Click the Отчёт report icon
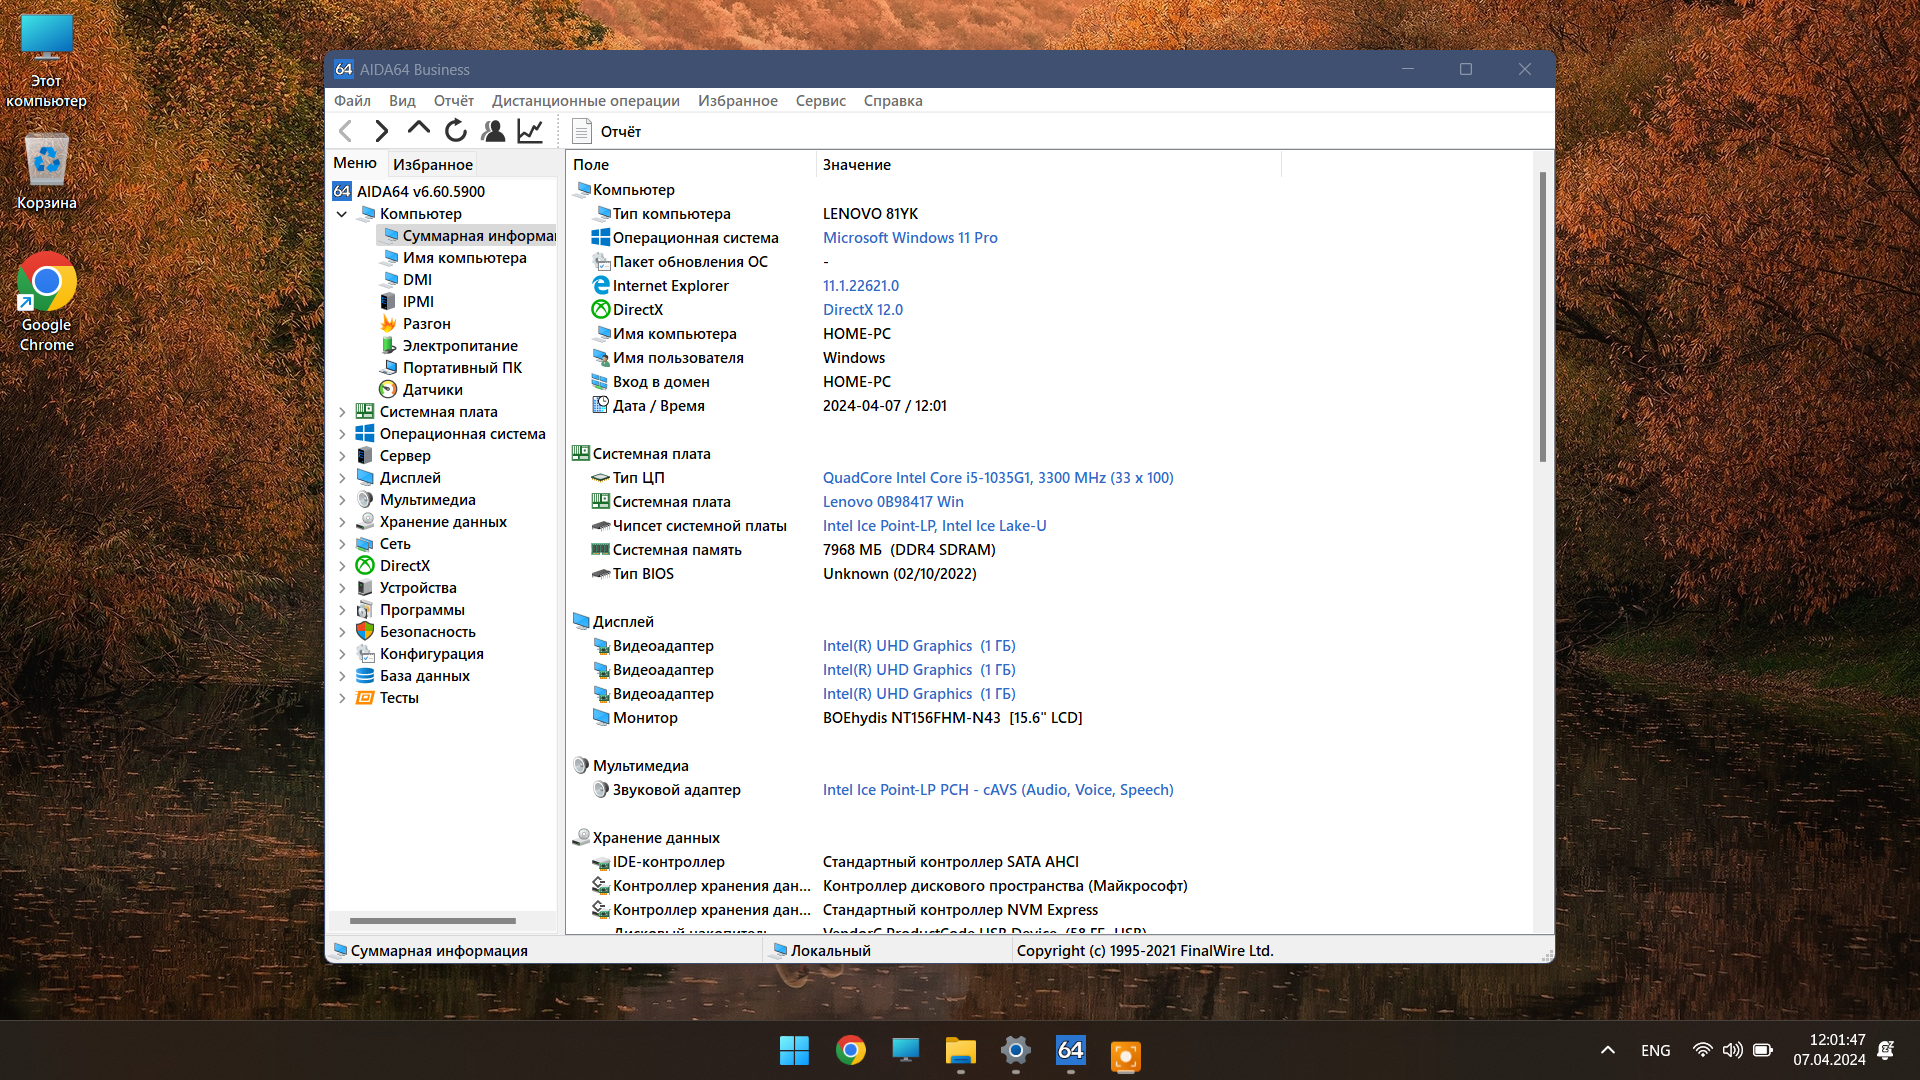This screenshot has height=1080, width=1920. 582,131
